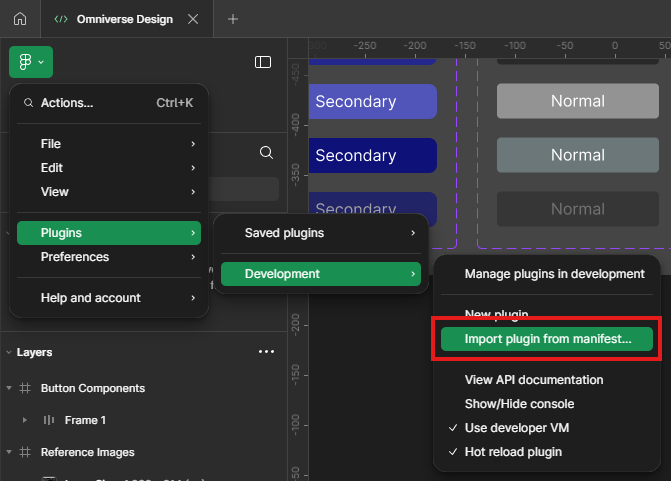Expand the File submenu
671x481 pixels.
[x=109, y=144]
